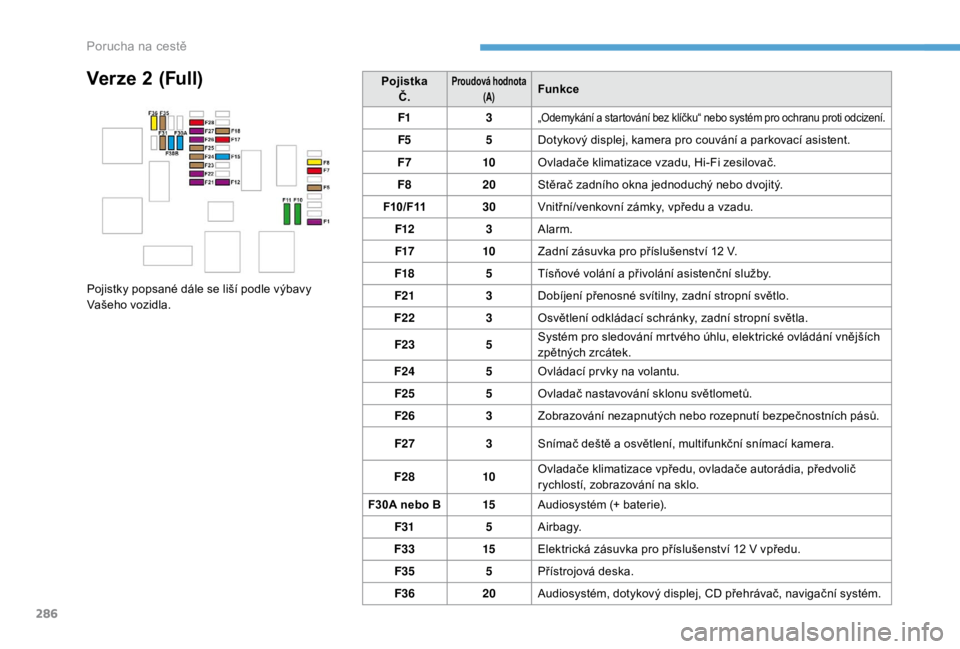Image resolution: width=960 pixels, height=649 pixels.
Task: Click the blue F15 fuse
Action: click(222, 157)
